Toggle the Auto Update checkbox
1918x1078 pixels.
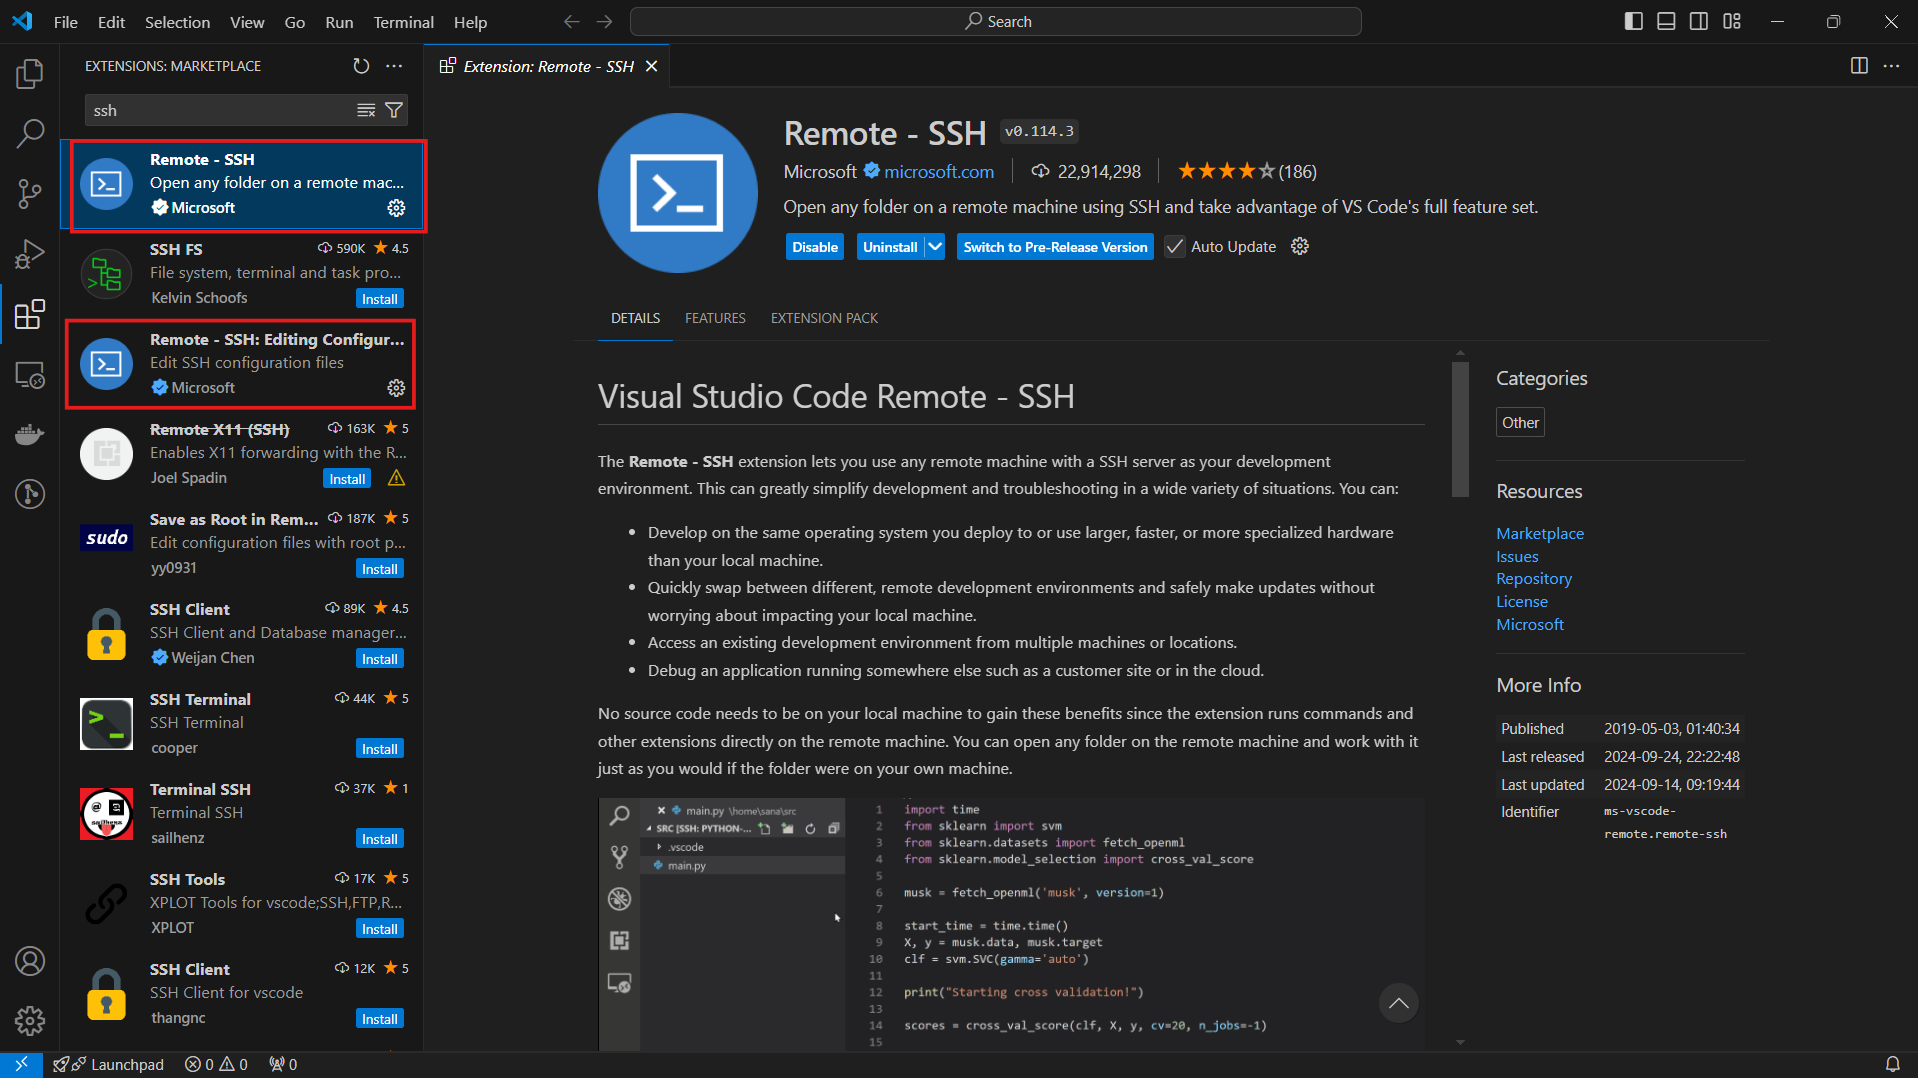[1175, 247]
